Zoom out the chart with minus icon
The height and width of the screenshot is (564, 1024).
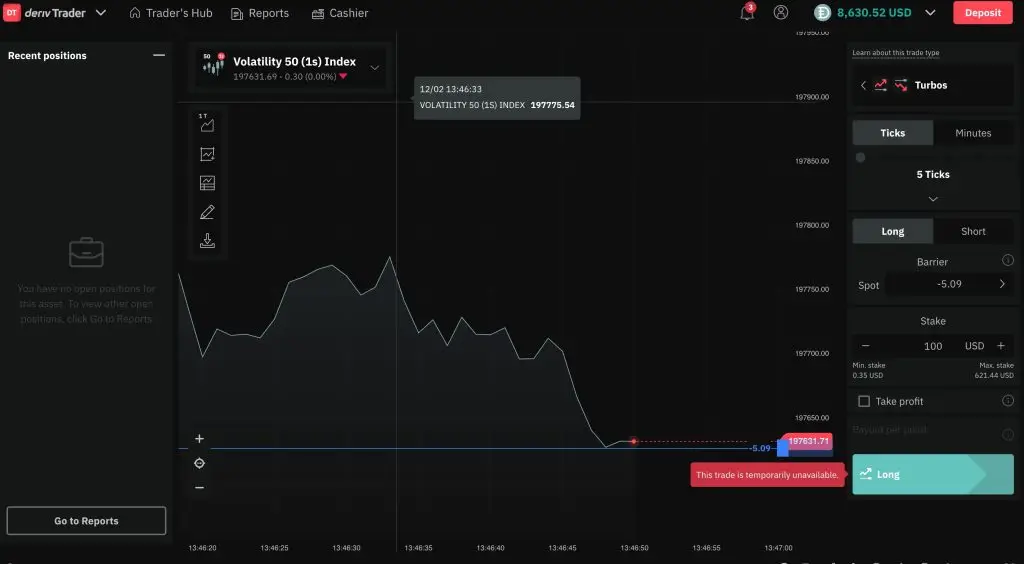pyautogui.click(x=199, y=488)
